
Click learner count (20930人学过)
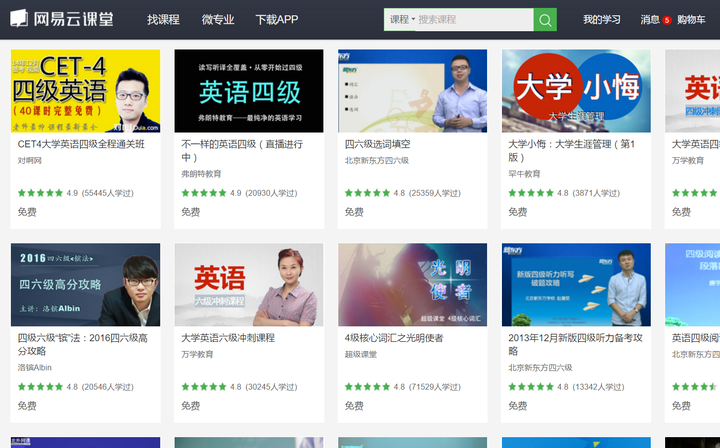point(271,193)
